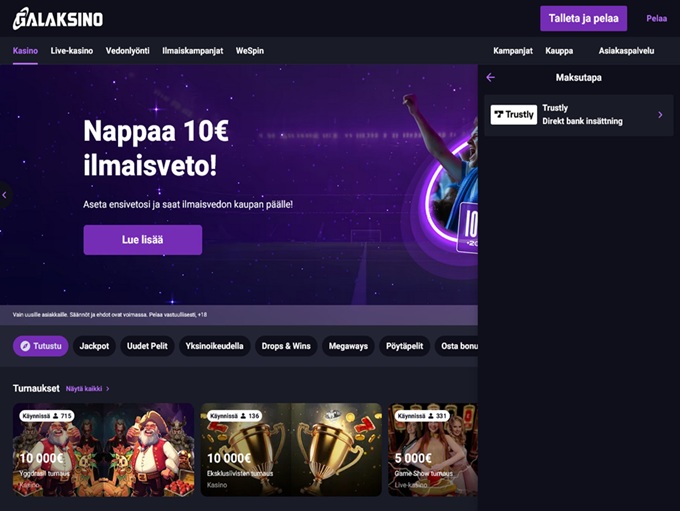Open the Live-kasino tab
The height and width of the screenshot is (511, 680).
(x=72, y=51)
